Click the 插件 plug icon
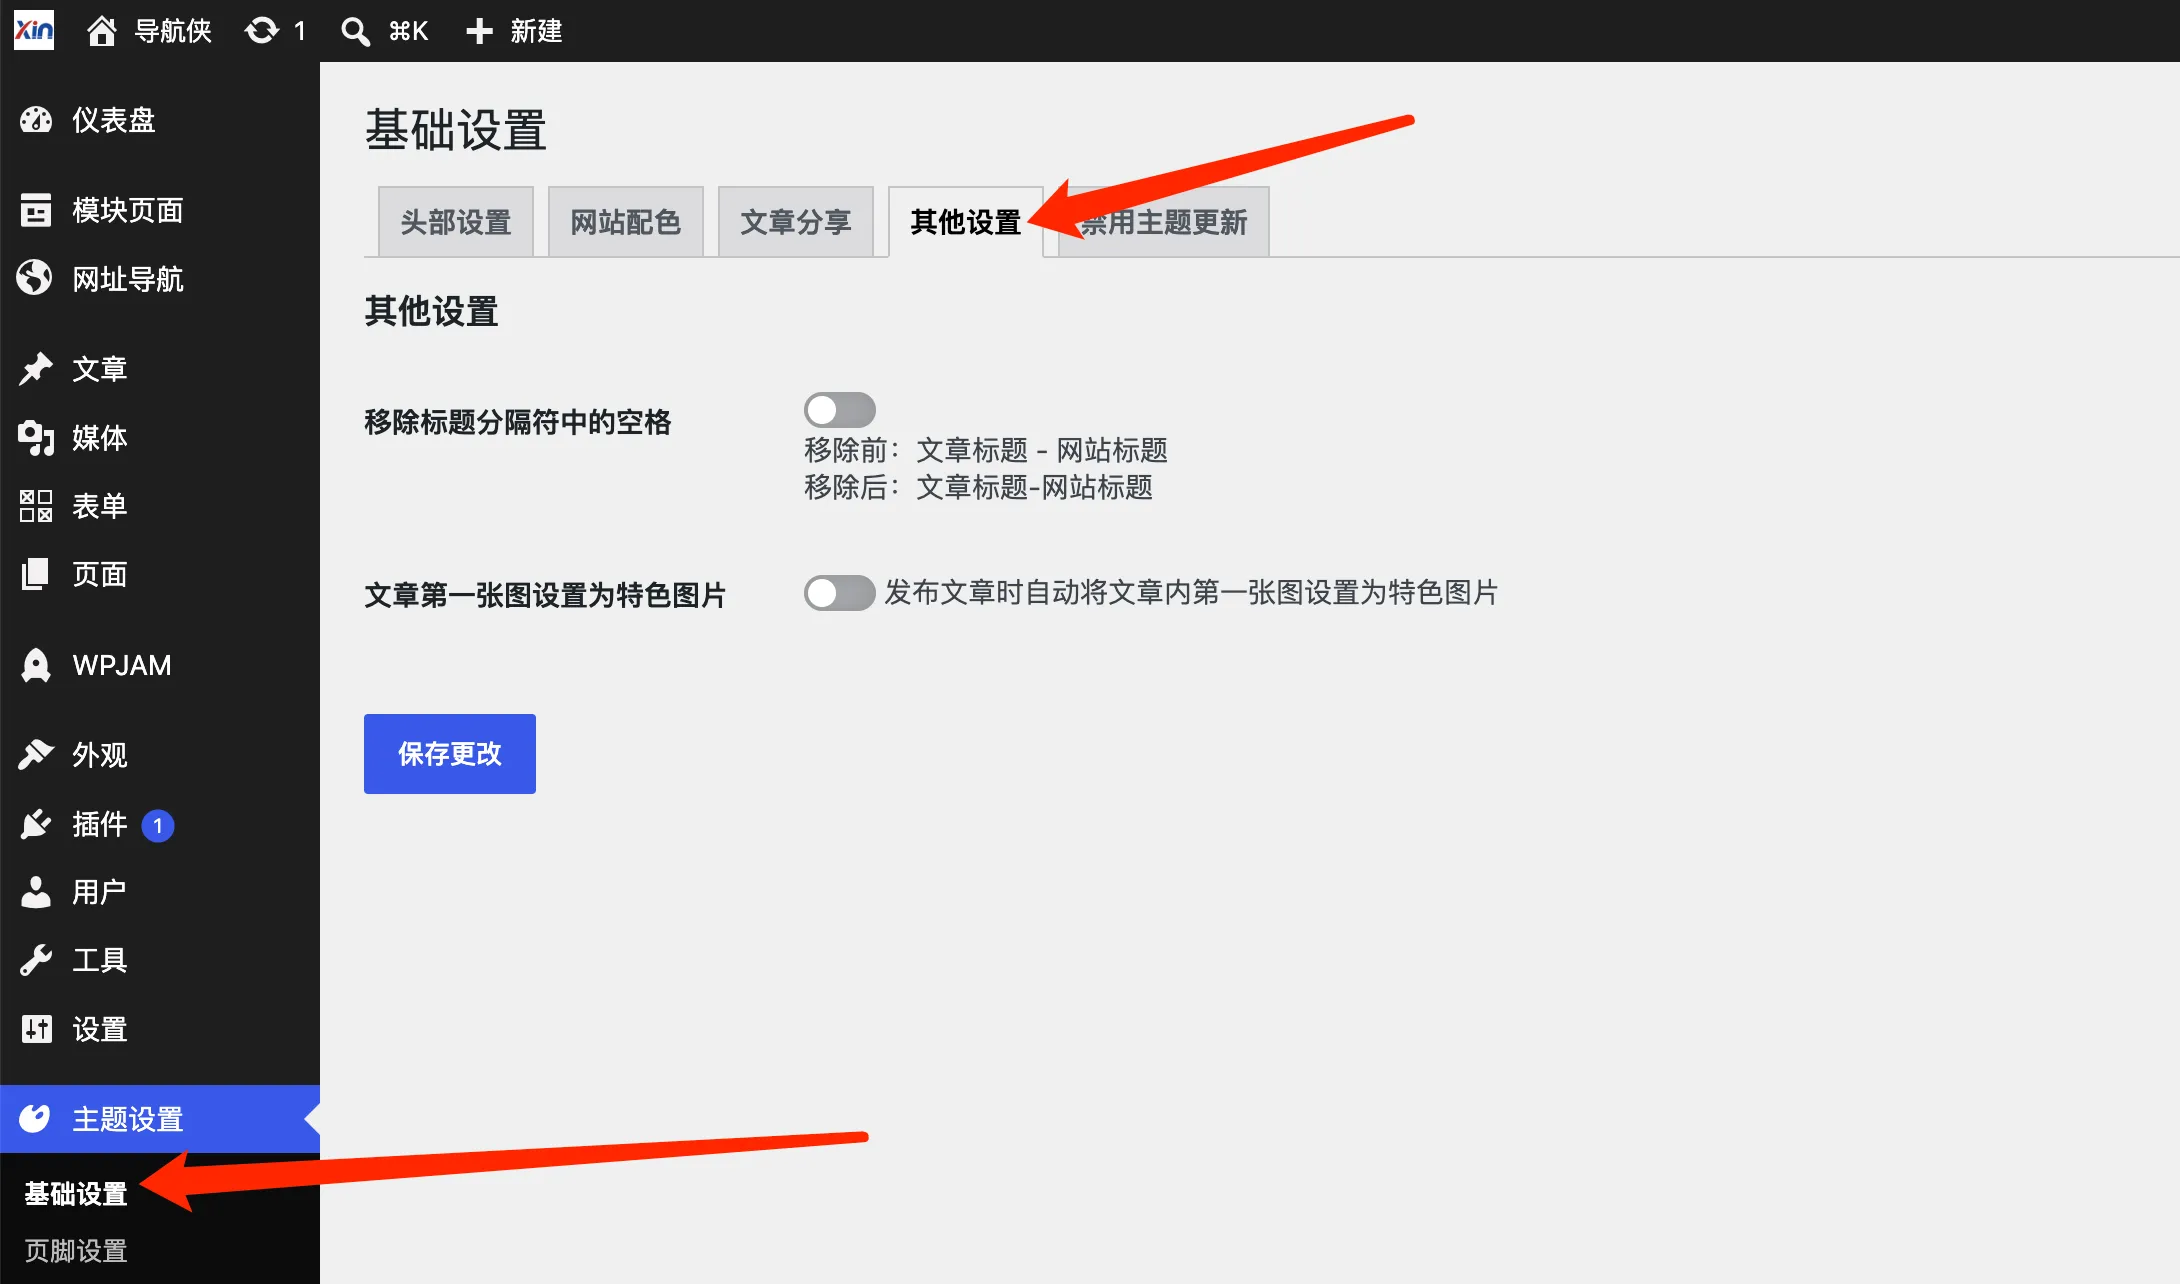 click(36, 824)
